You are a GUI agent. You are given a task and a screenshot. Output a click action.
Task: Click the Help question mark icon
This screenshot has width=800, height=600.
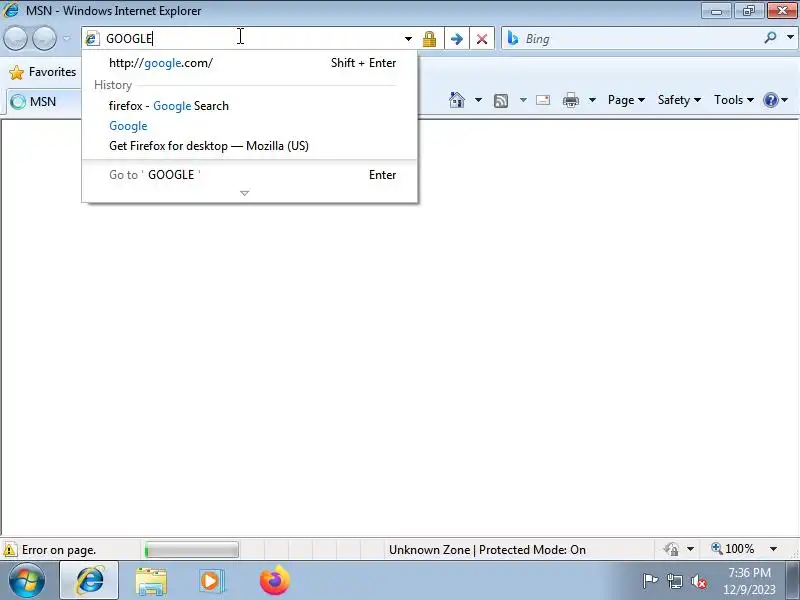(770, 100)
